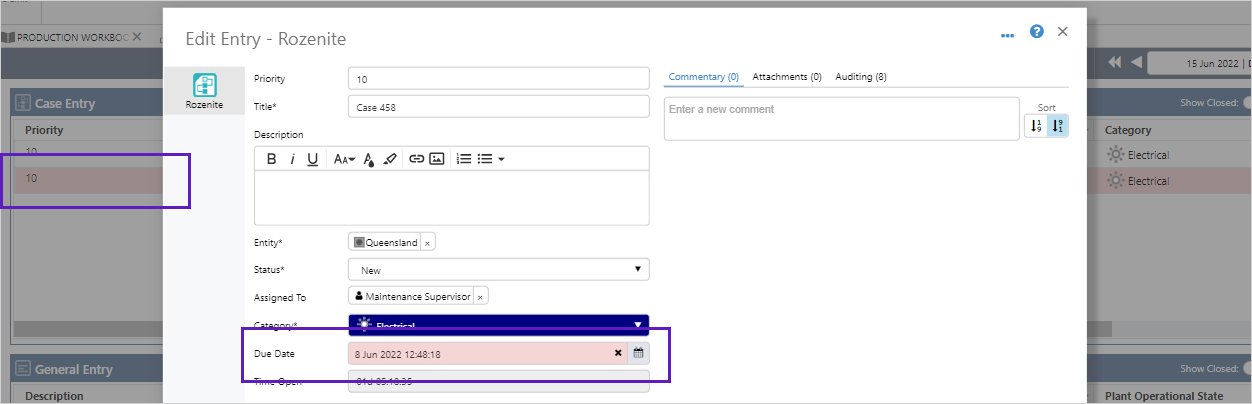1252x404 pixels.
Task: Open the three-dot more options menu
Action: [x=1008, y=34]
